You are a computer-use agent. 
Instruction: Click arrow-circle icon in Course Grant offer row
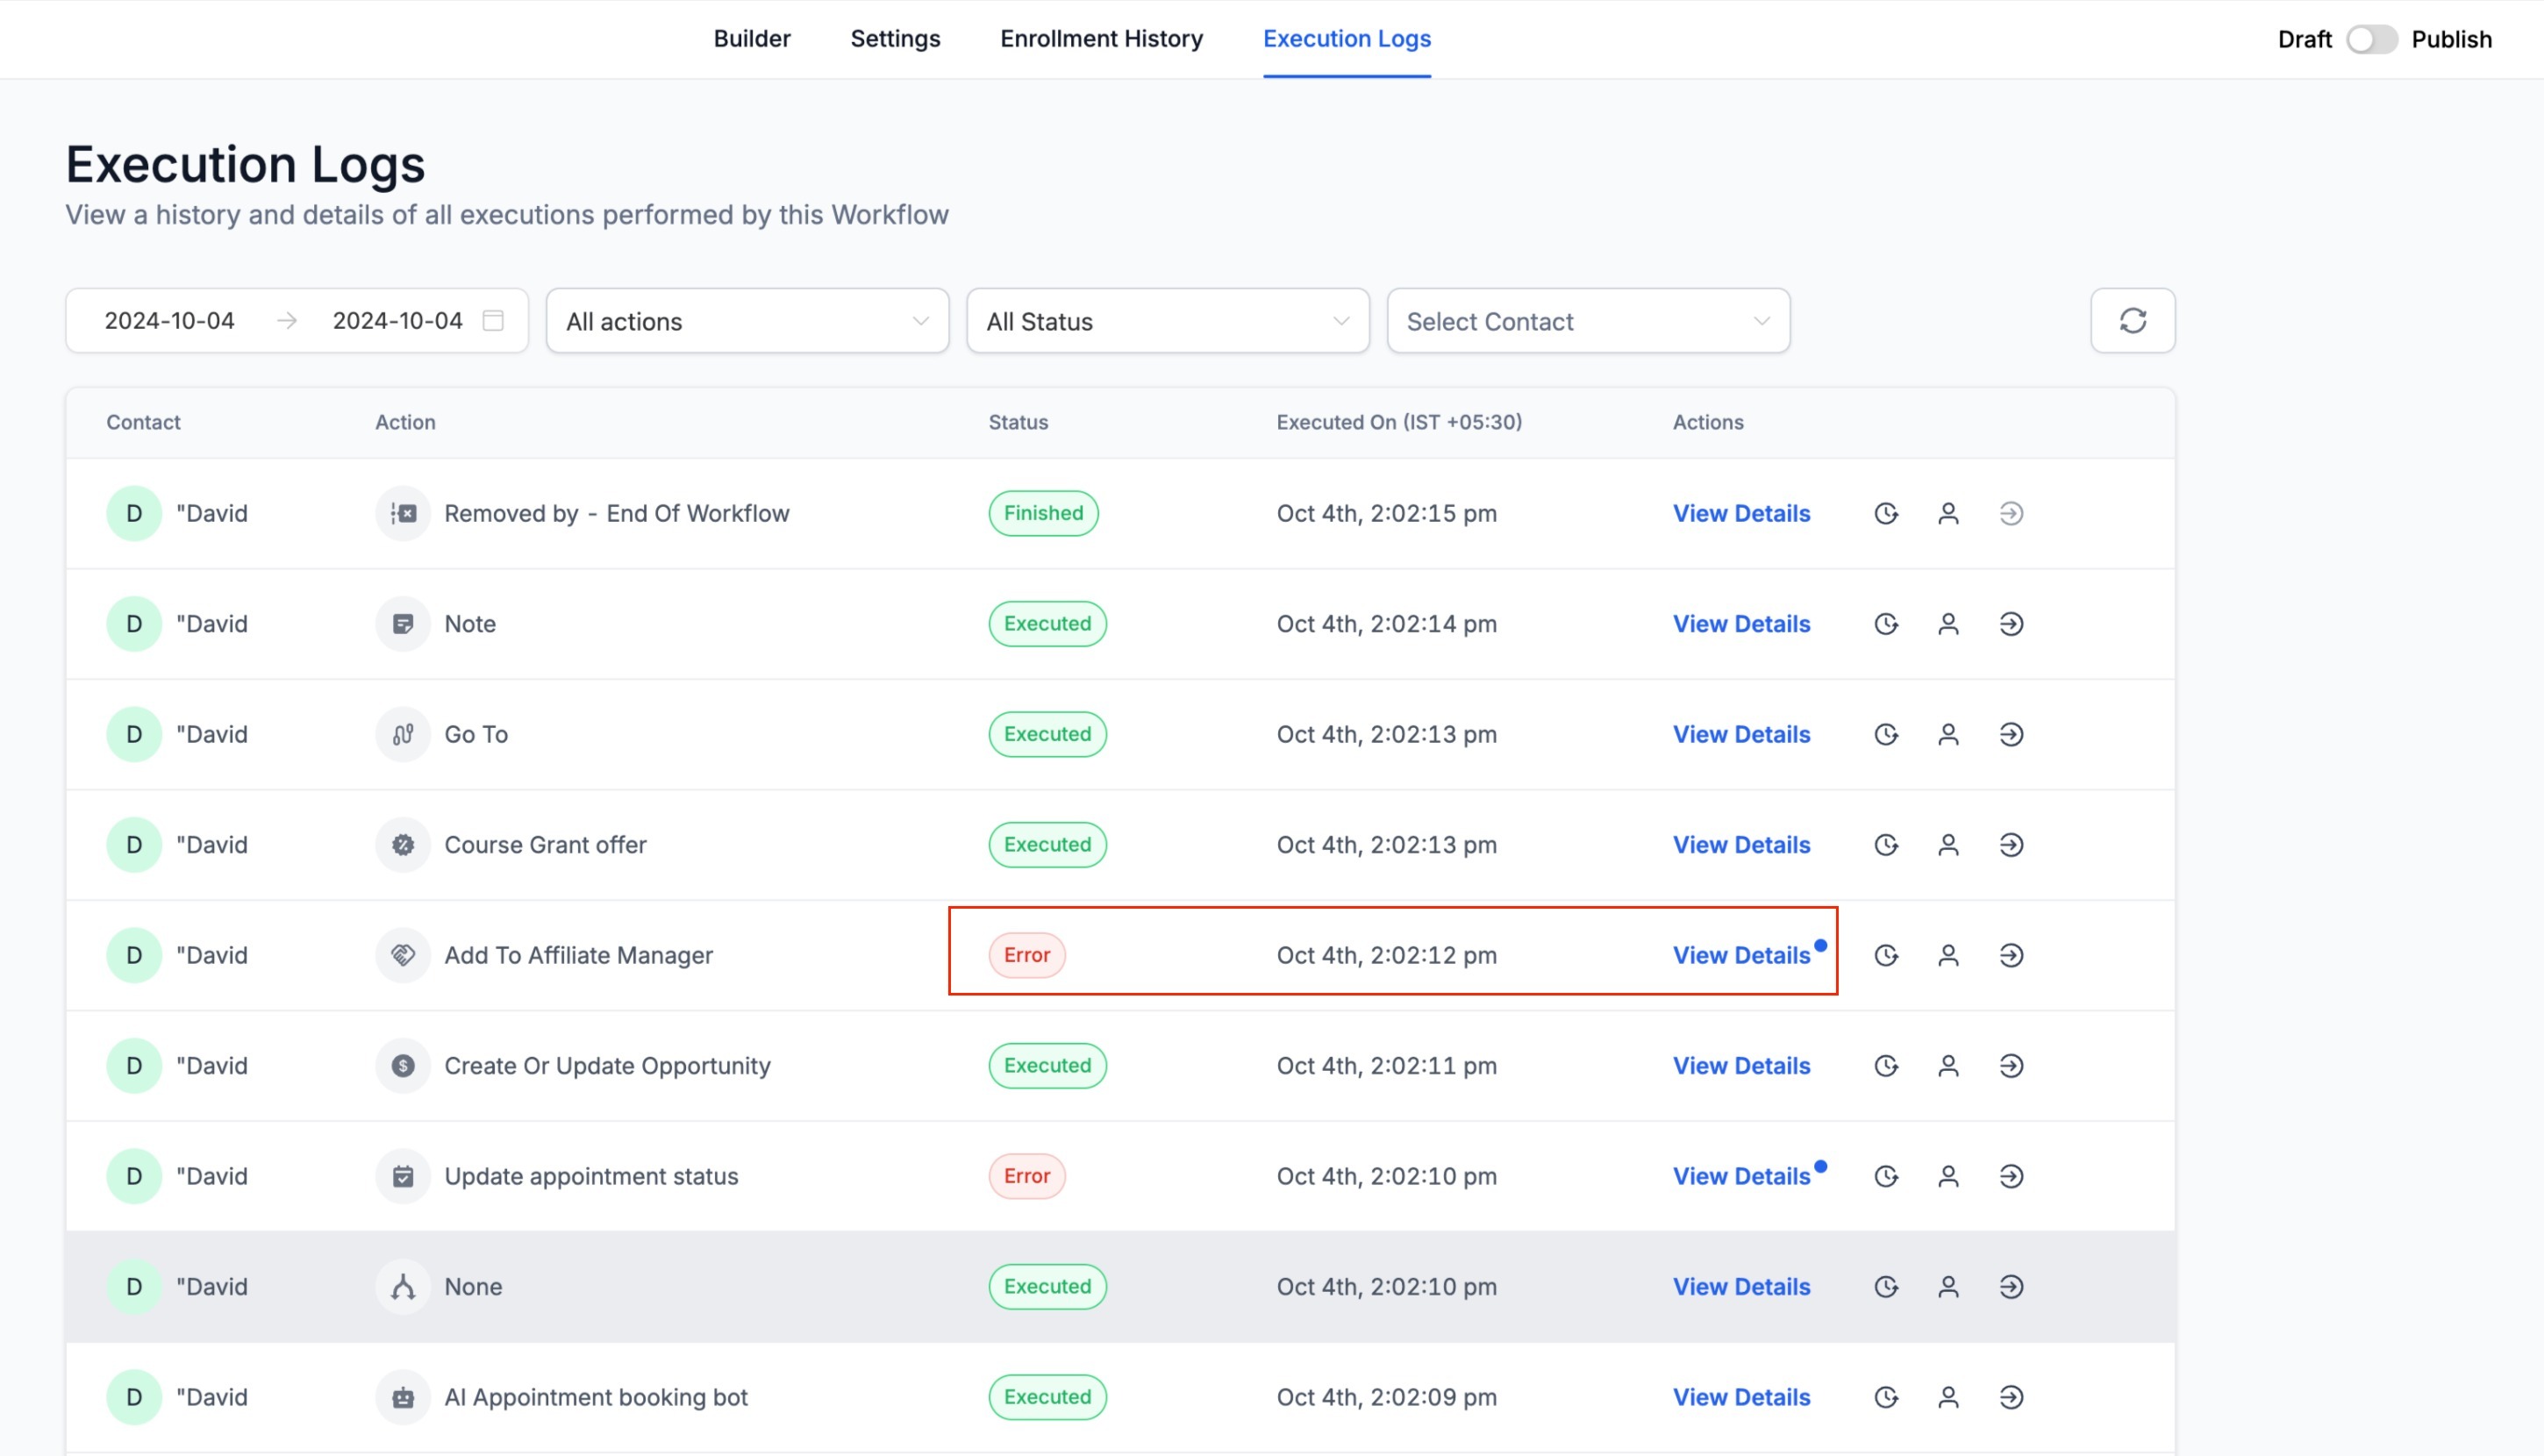[x=2010, y=845]
